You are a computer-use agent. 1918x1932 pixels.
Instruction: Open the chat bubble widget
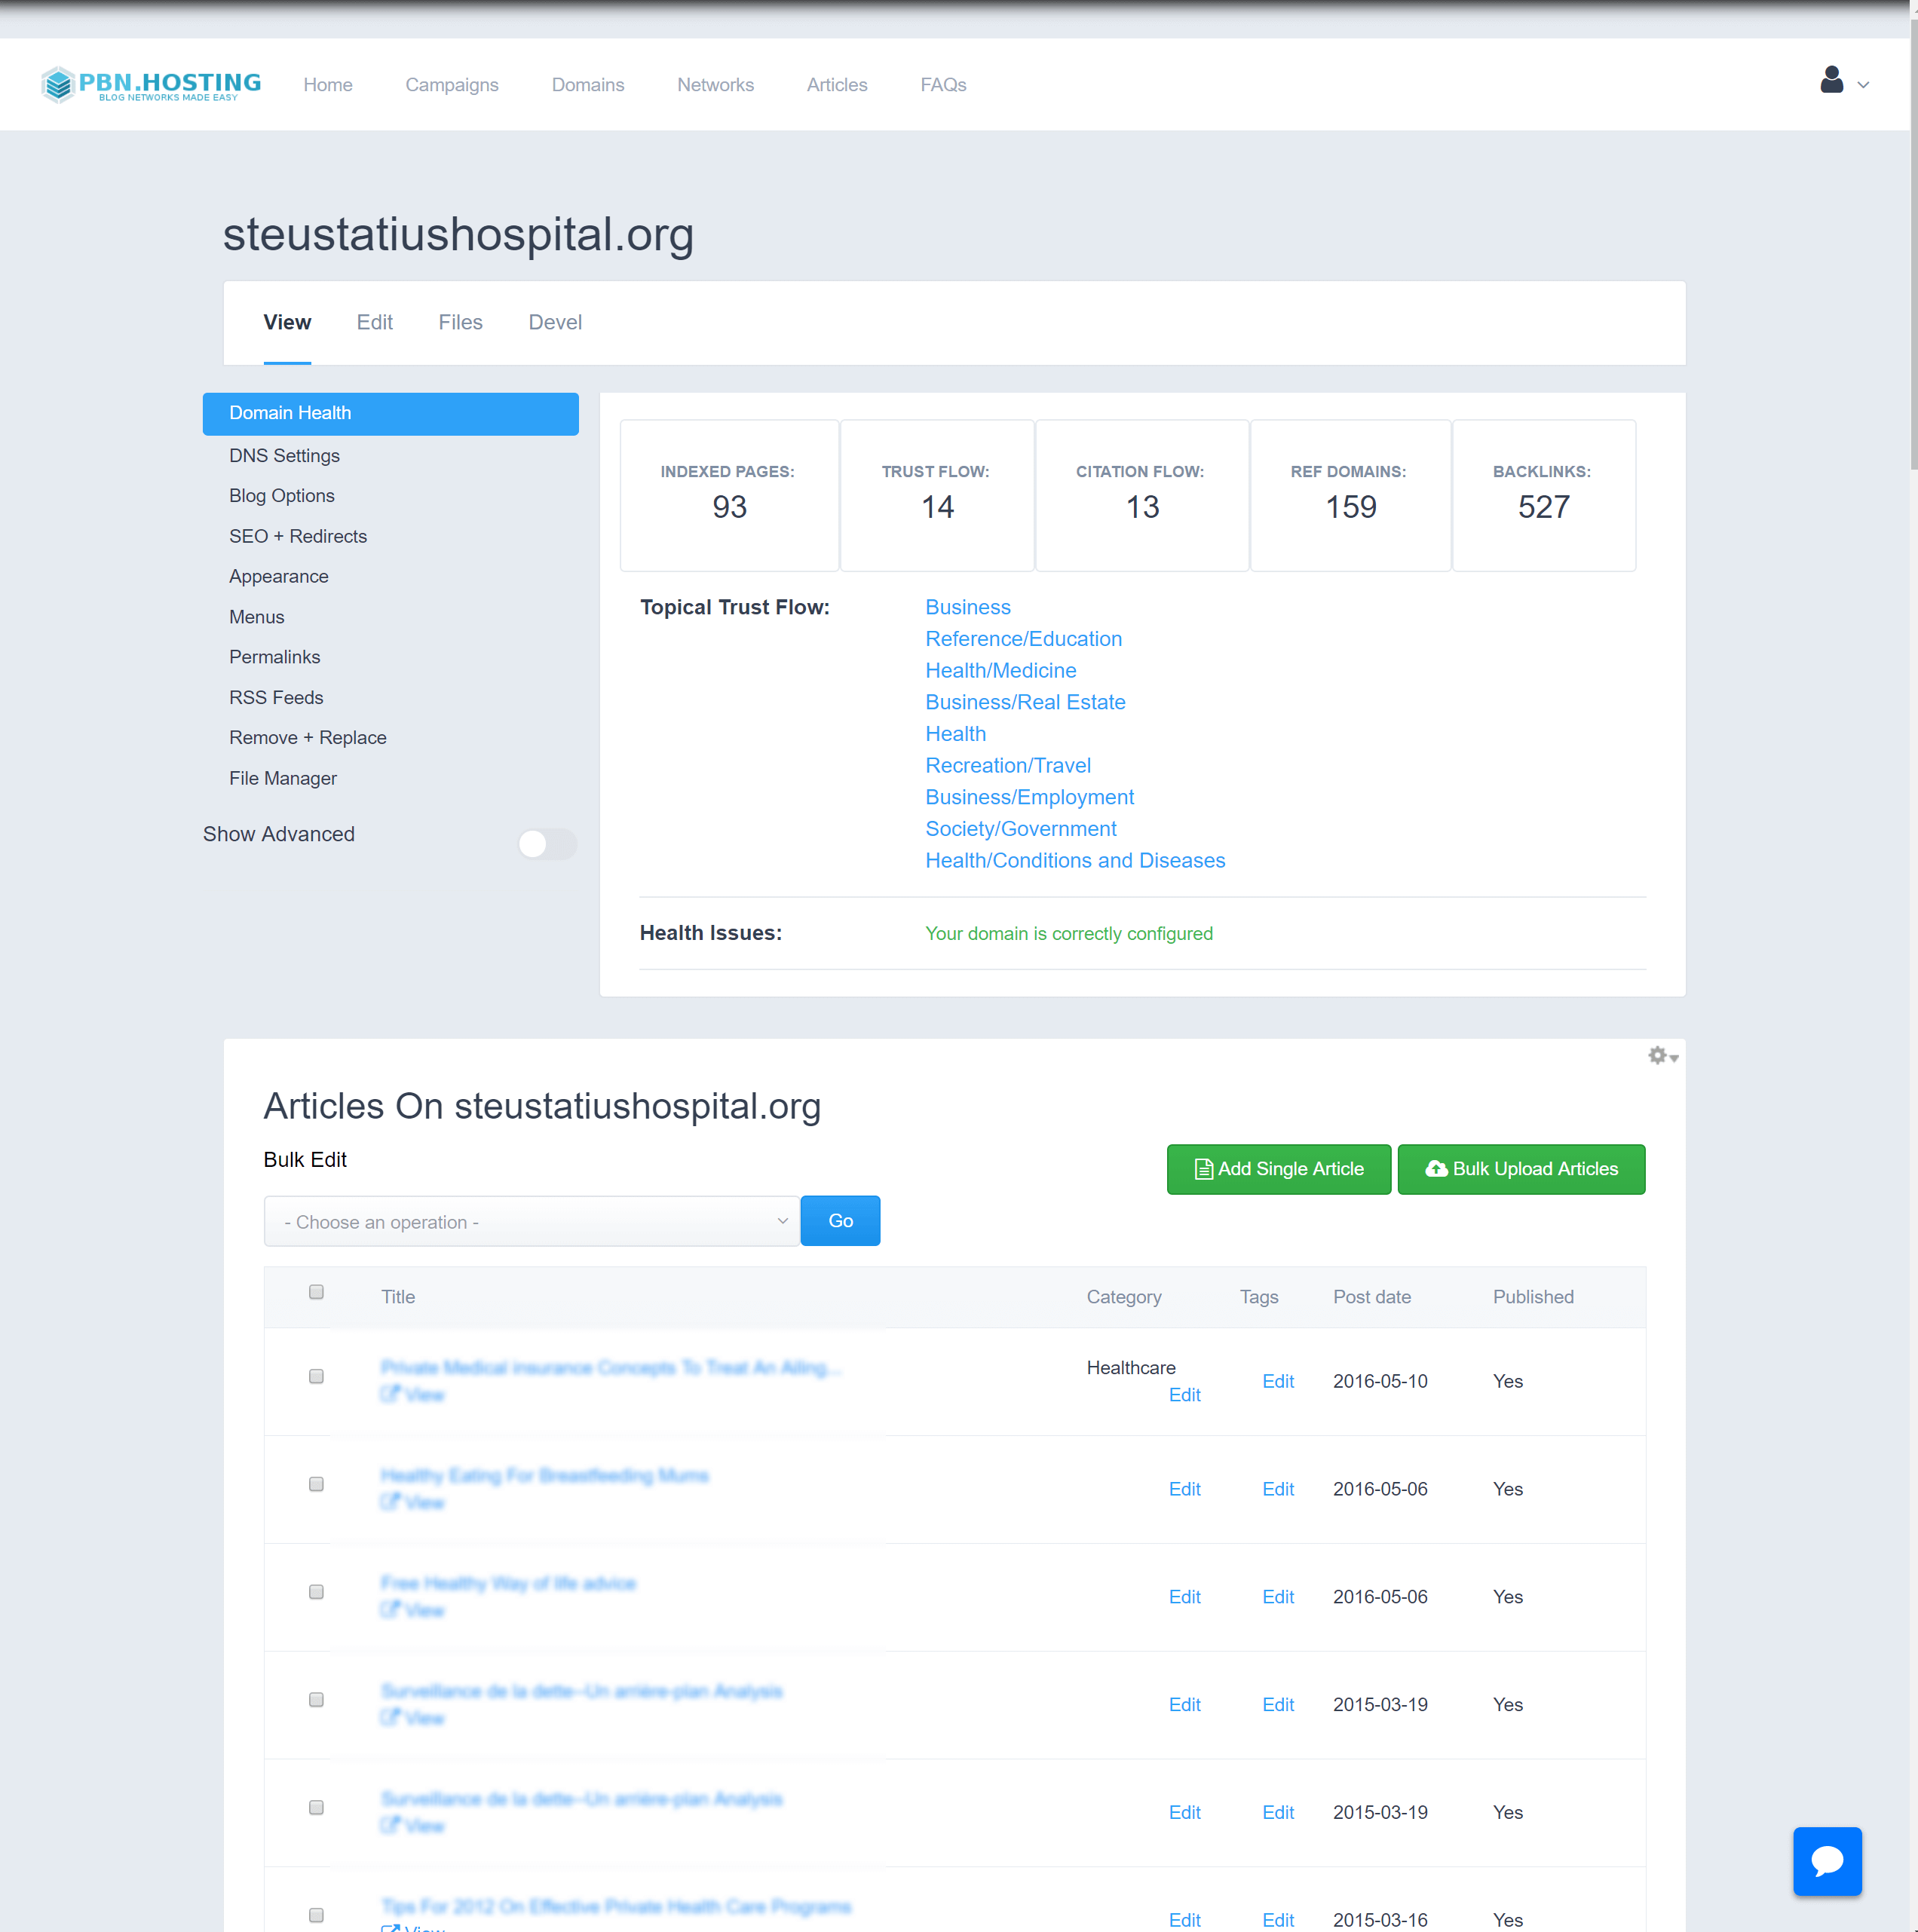(x=1827, y=1861)
